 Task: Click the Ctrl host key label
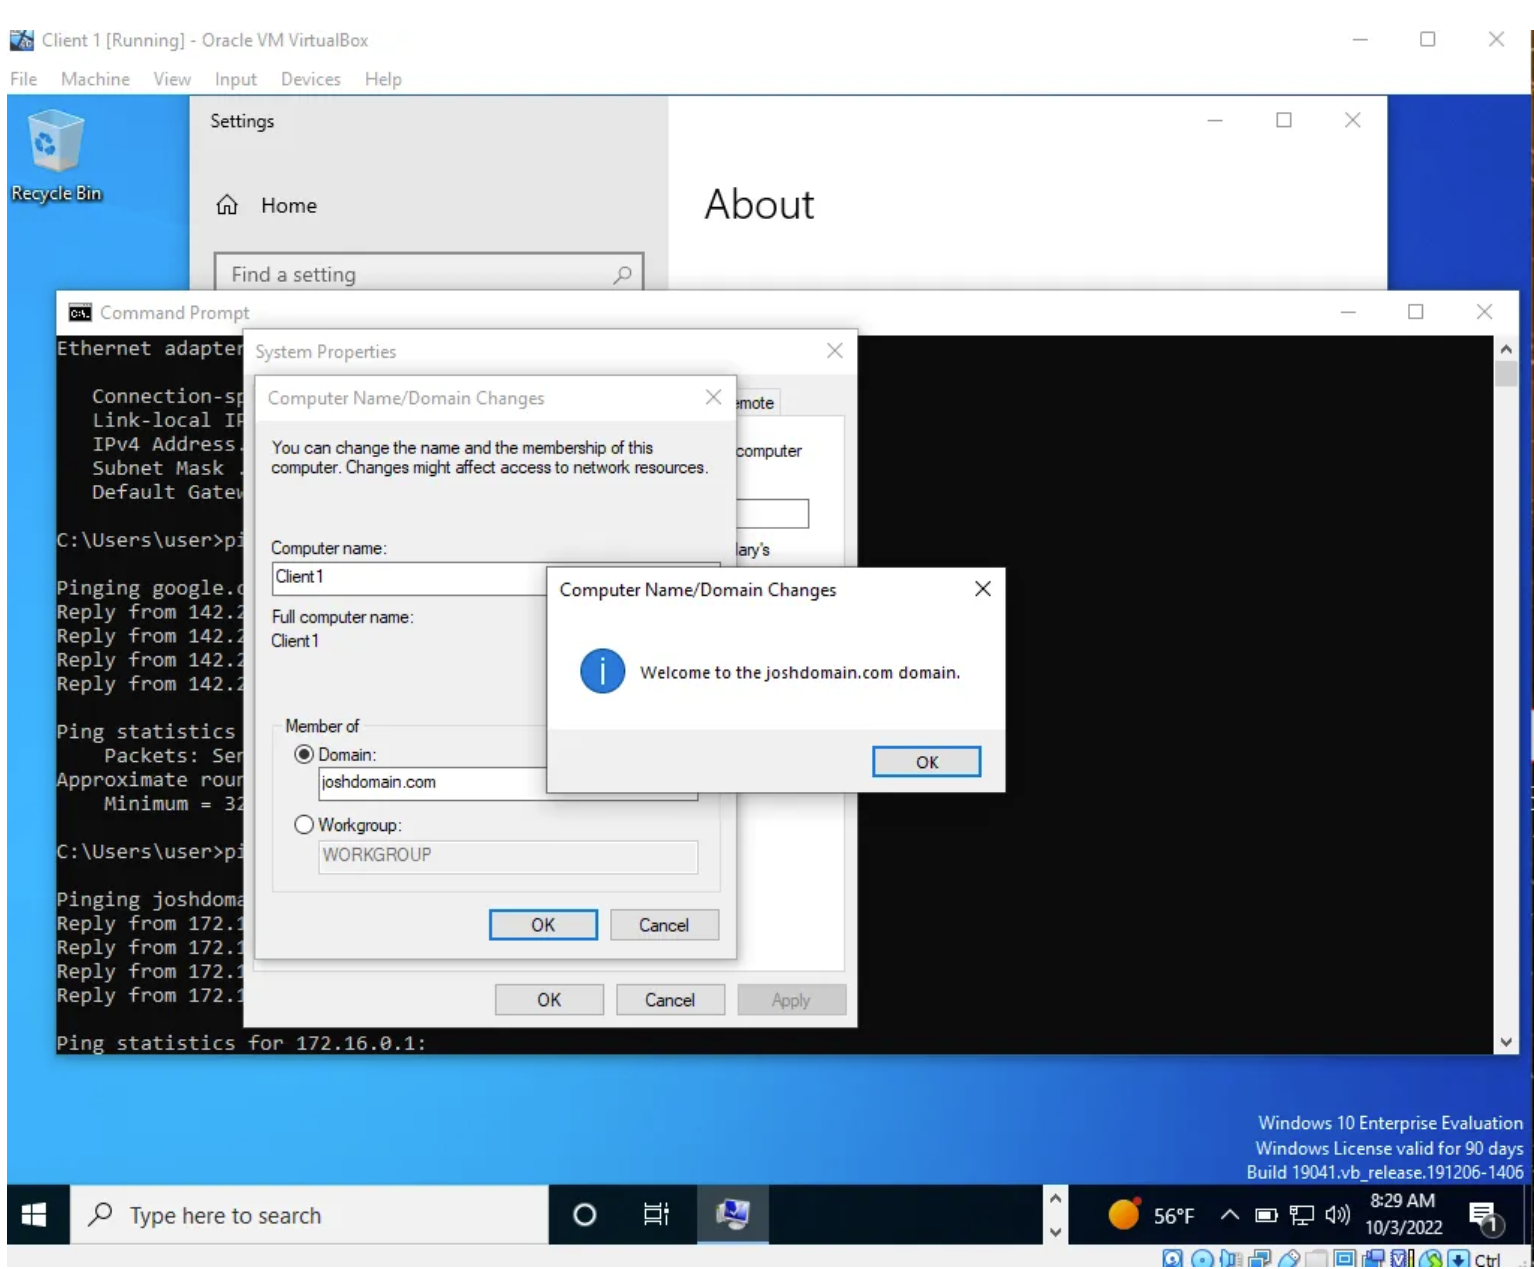[x=1487, y=1260]
